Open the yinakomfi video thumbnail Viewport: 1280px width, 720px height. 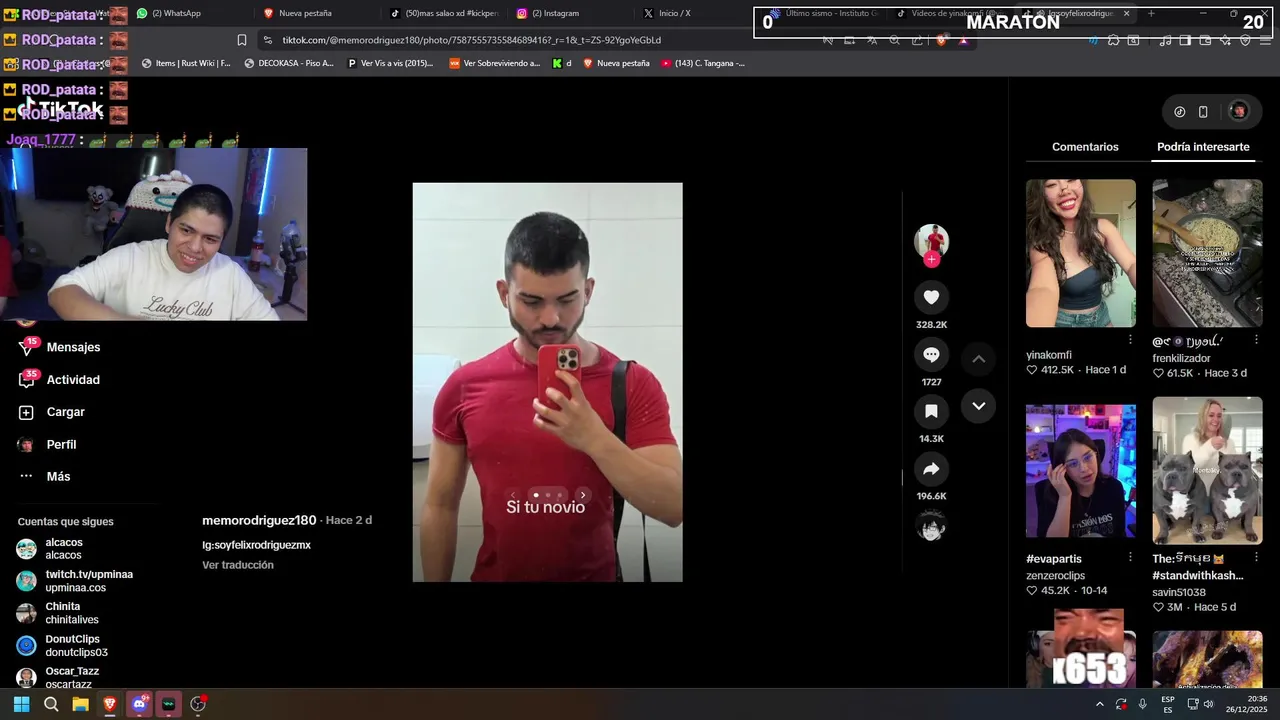click(x=1080, y=253)
